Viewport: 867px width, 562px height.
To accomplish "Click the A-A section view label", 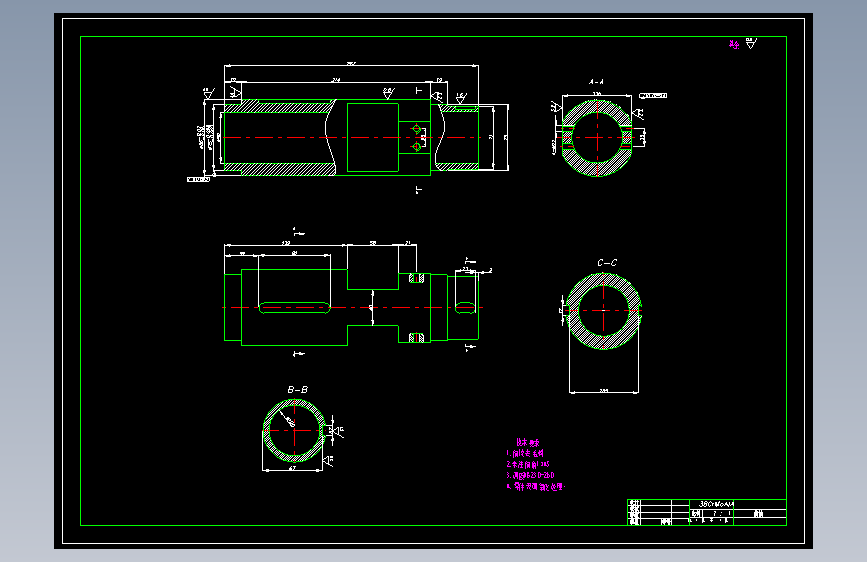I will tap(596, 82).
